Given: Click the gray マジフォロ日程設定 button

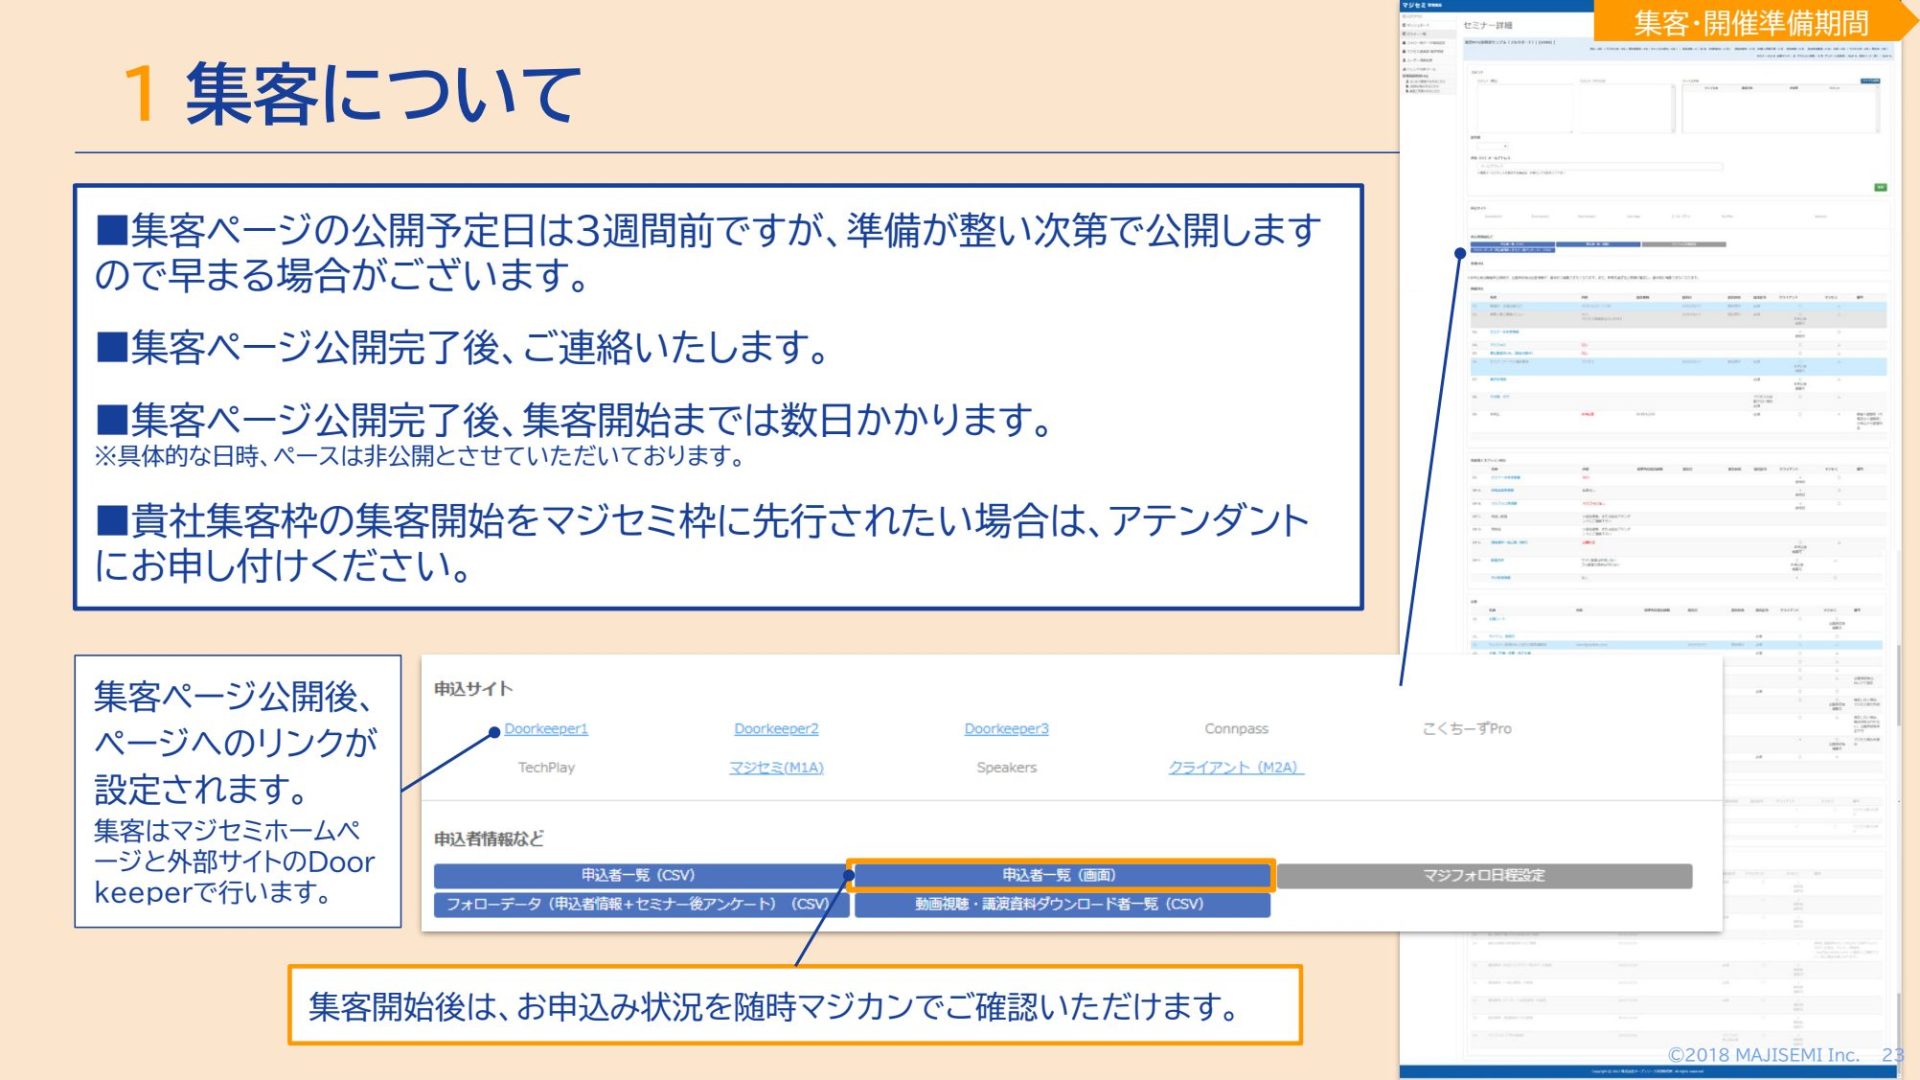Looking at the screenshot, I should click(x=1484, y=876).
